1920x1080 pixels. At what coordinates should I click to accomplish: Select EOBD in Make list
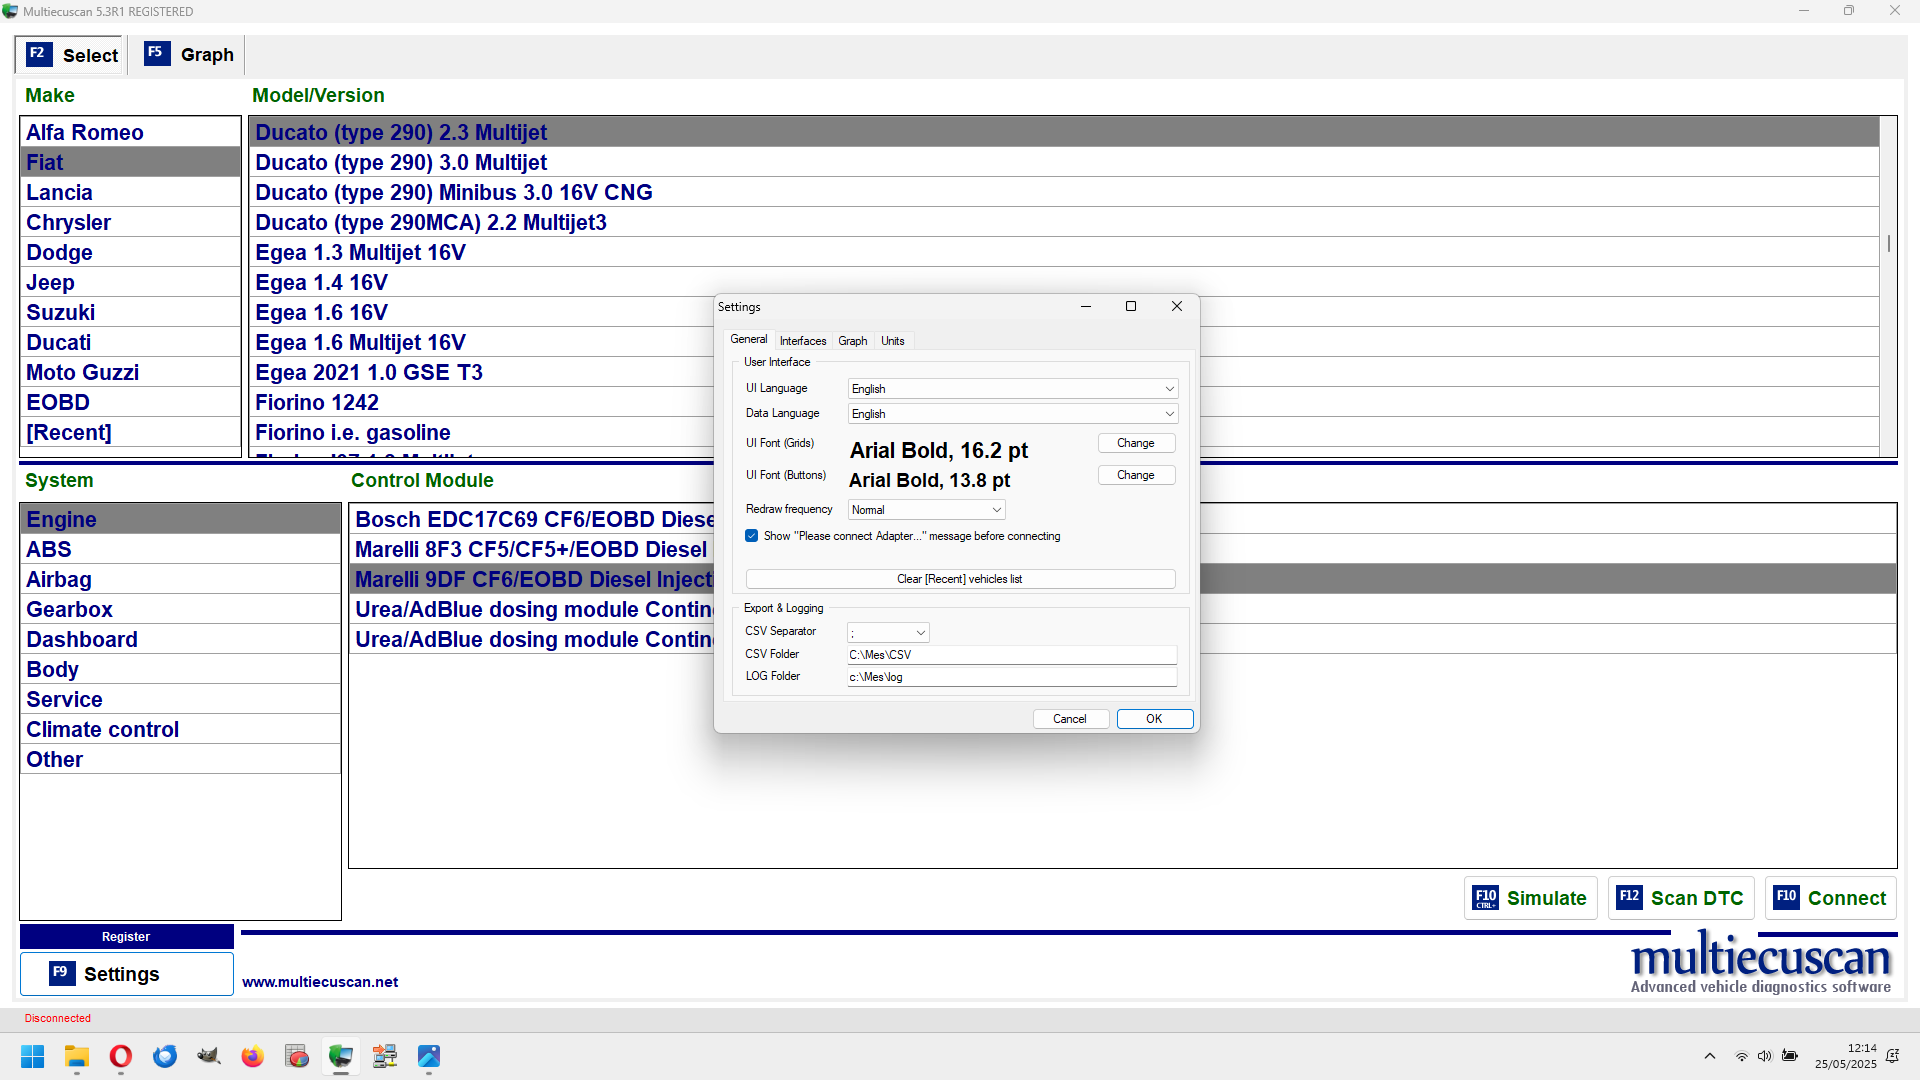[x=130, y=403]
